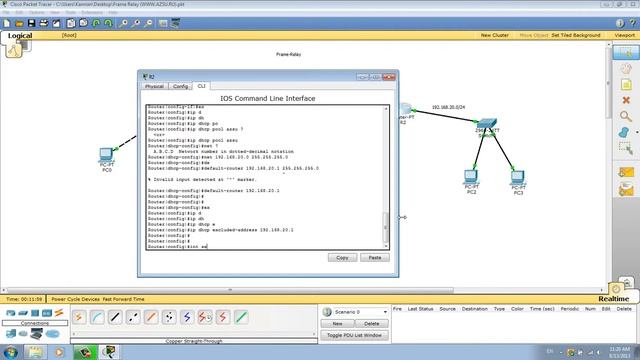Select Routers device category icon
The image size is (640, 360).
point(11,313)
